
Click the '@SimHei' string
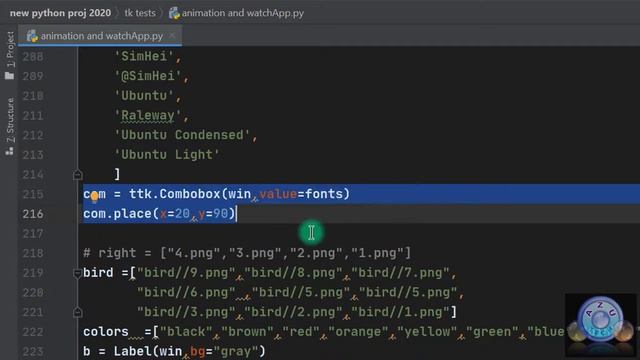[148, 76]
